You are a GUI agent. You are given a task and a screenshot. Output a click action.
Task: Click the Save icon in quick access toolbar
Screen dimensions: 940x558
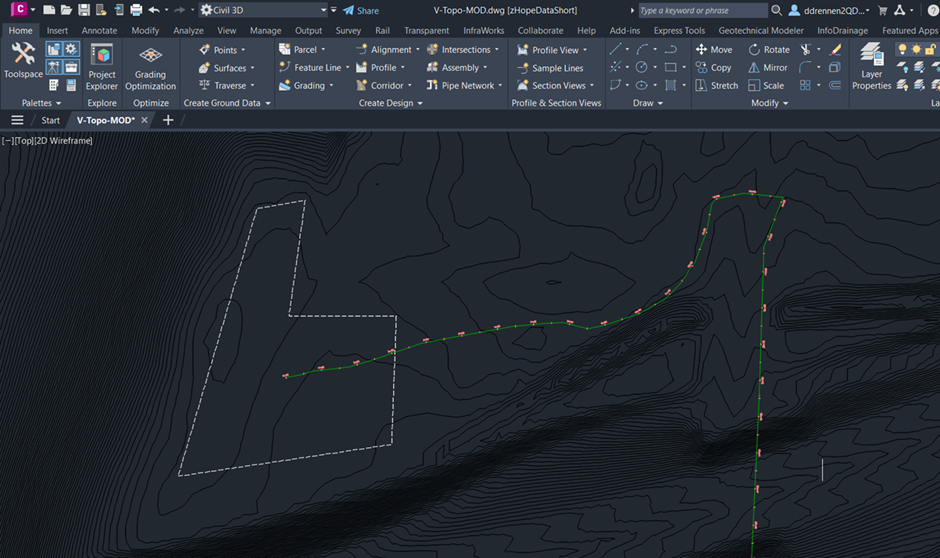(x=84, y=10)
